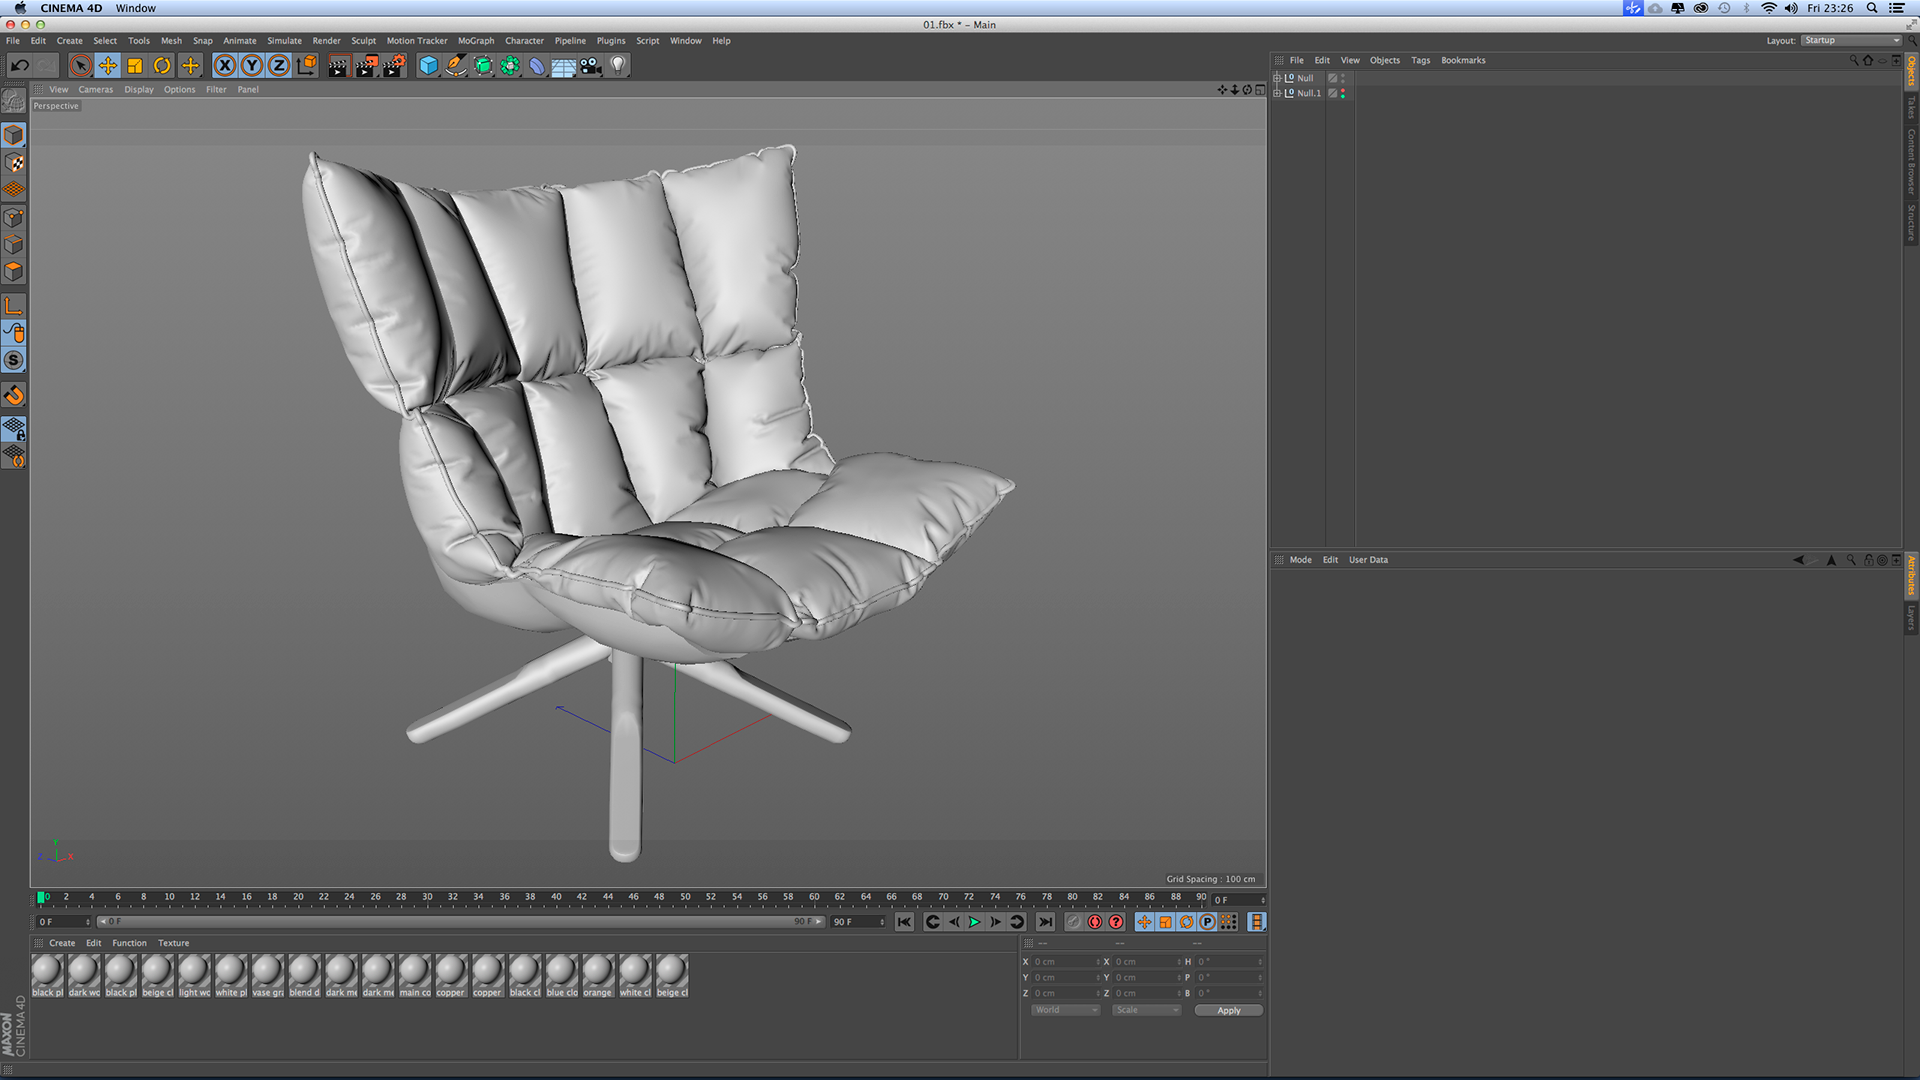Expand the Null object in hierarchy

[1277, 78]
